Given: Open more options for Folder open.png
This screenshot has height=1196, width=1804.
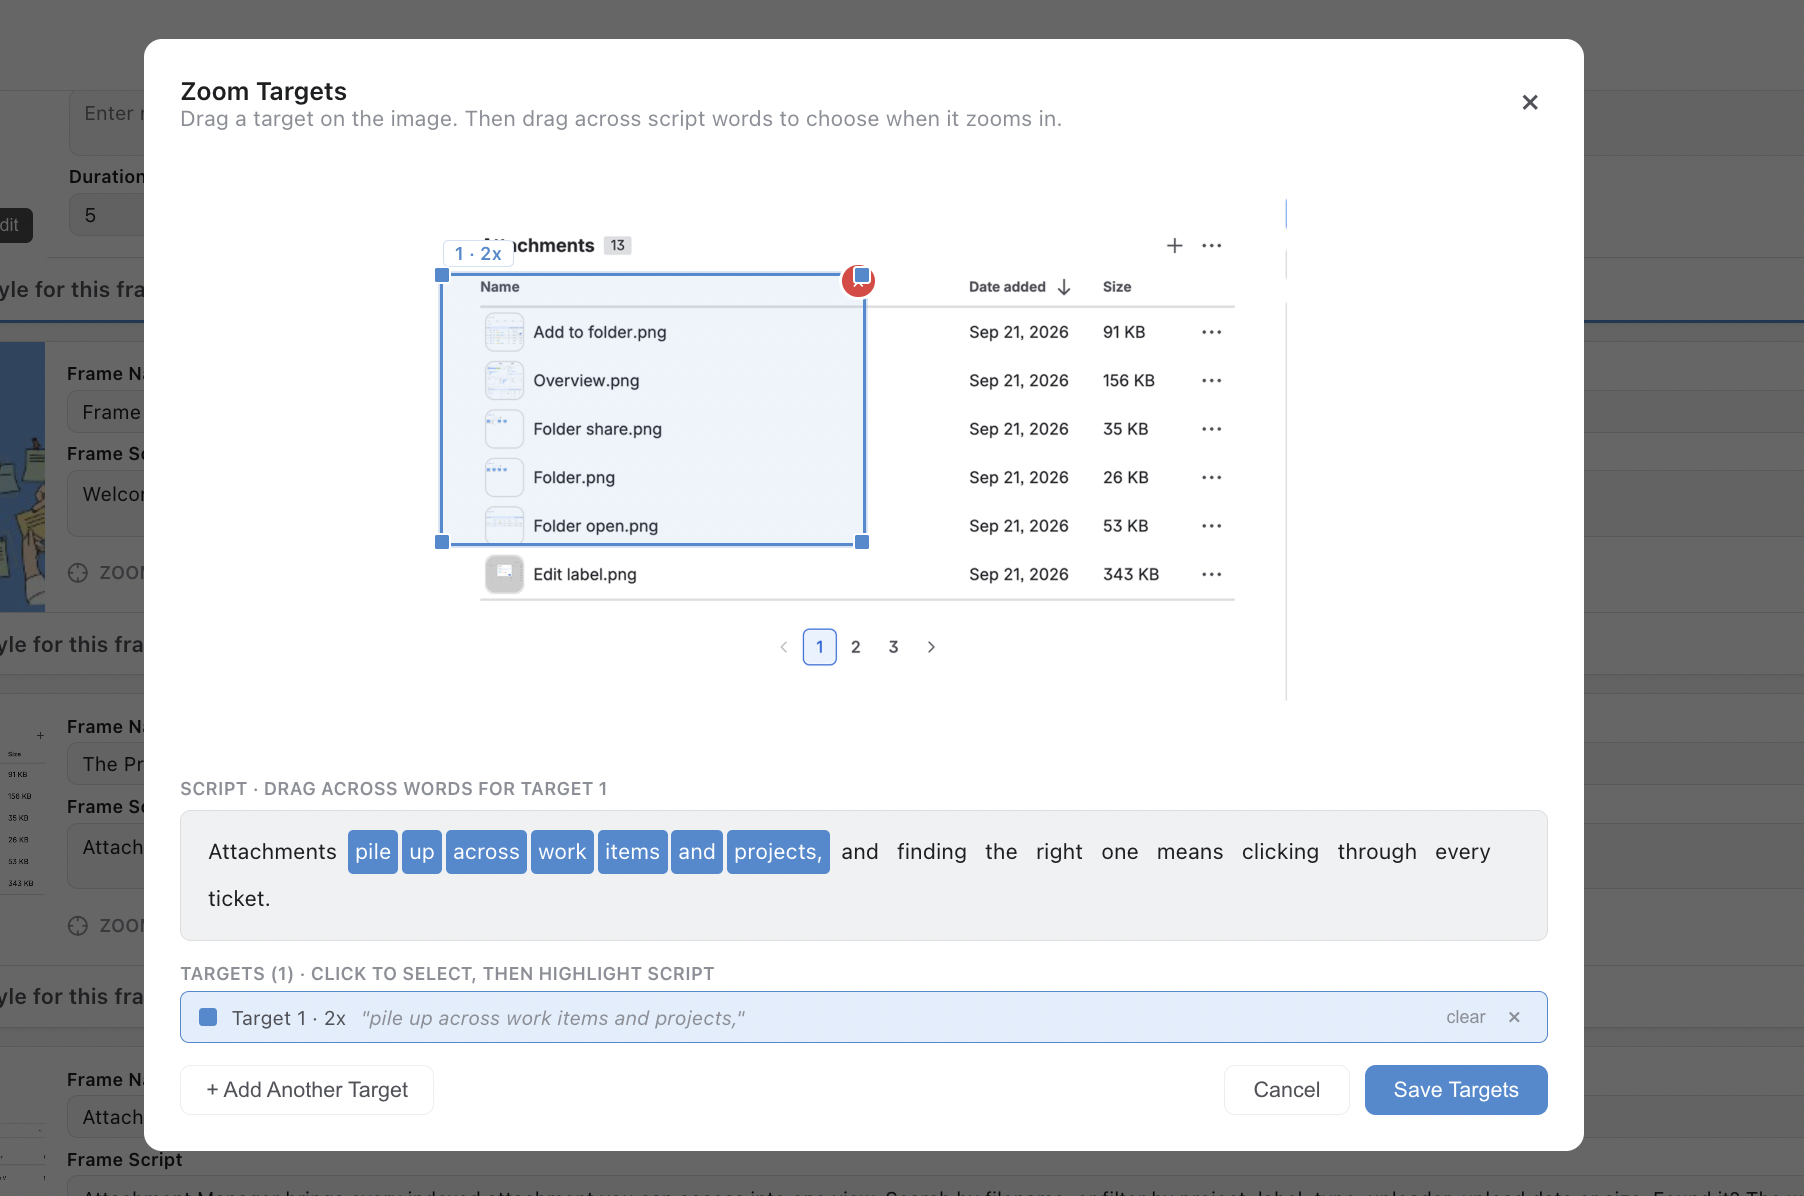Looking at the screenshot, I should pyautogui.click(x=1212, y=526).
